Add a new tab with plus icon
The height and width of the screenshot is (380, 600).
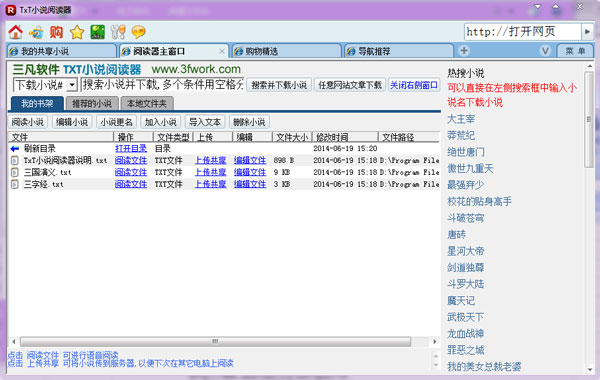(x=464, y=51)
